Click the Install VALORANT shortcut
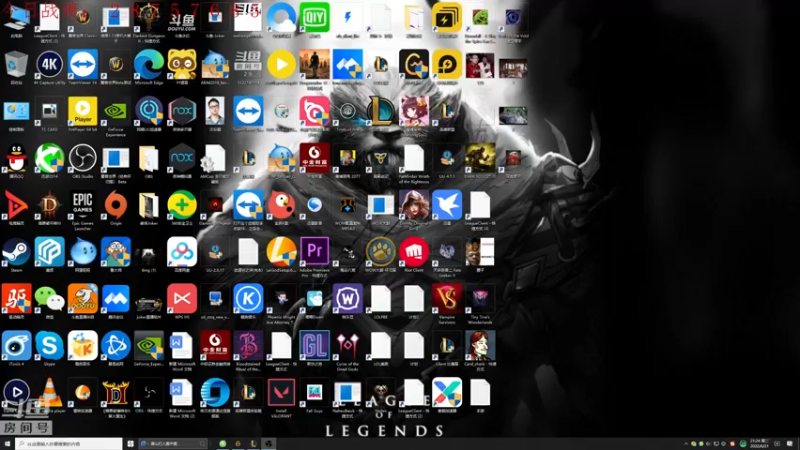Viewport: 800px width, 450px height. [x=281, y=393]
